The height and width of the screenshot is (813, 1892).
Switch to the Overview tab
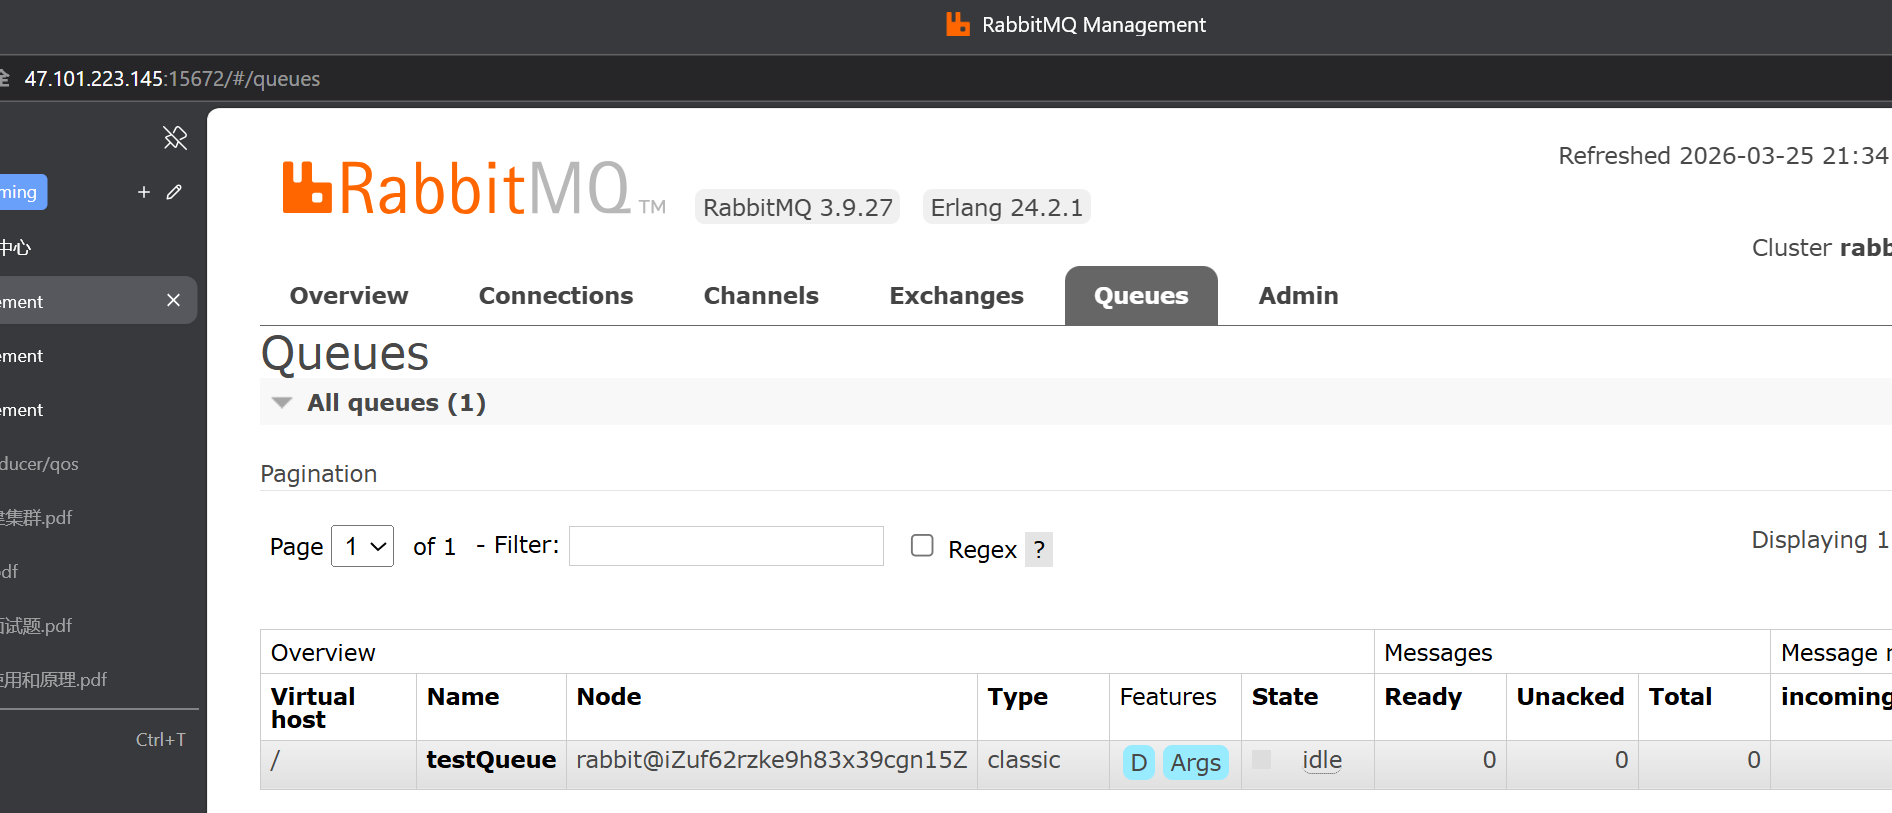[x=349, y=296]
